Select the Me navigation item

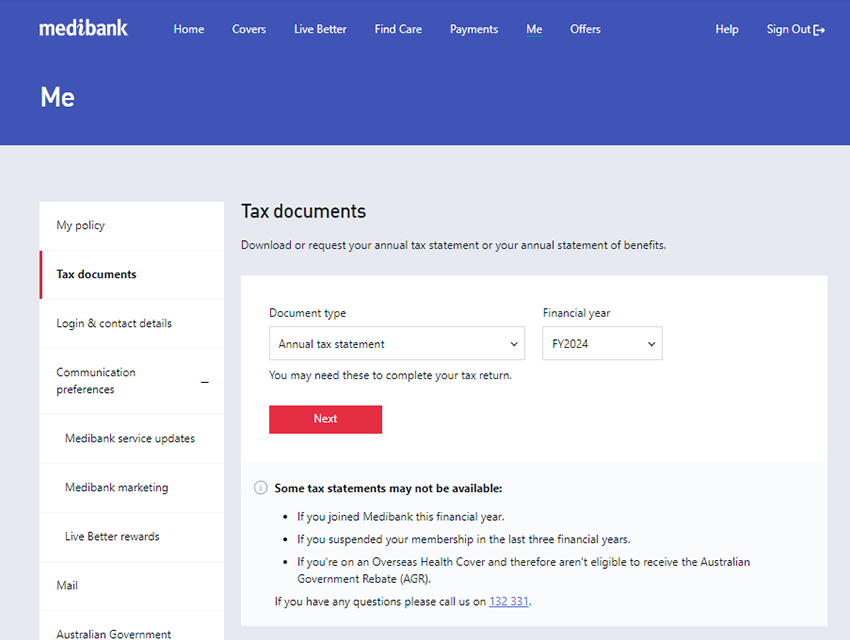[534, 29]
